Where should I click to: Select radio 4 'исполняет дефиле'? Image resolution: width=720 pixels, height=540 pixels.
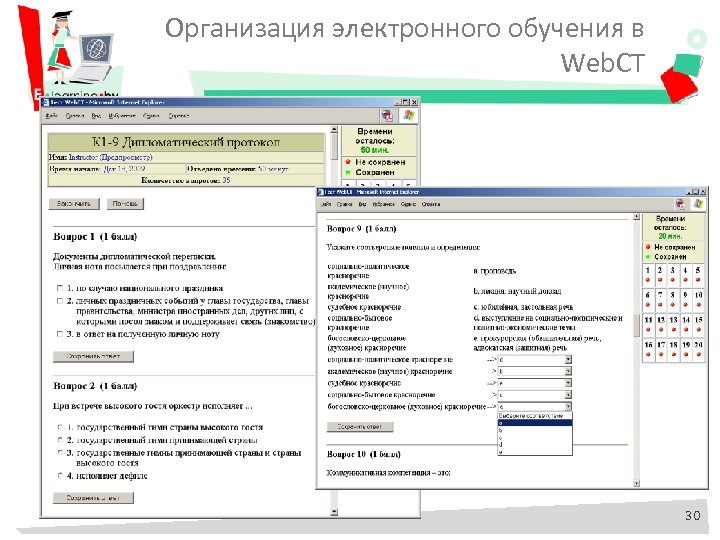60,476
